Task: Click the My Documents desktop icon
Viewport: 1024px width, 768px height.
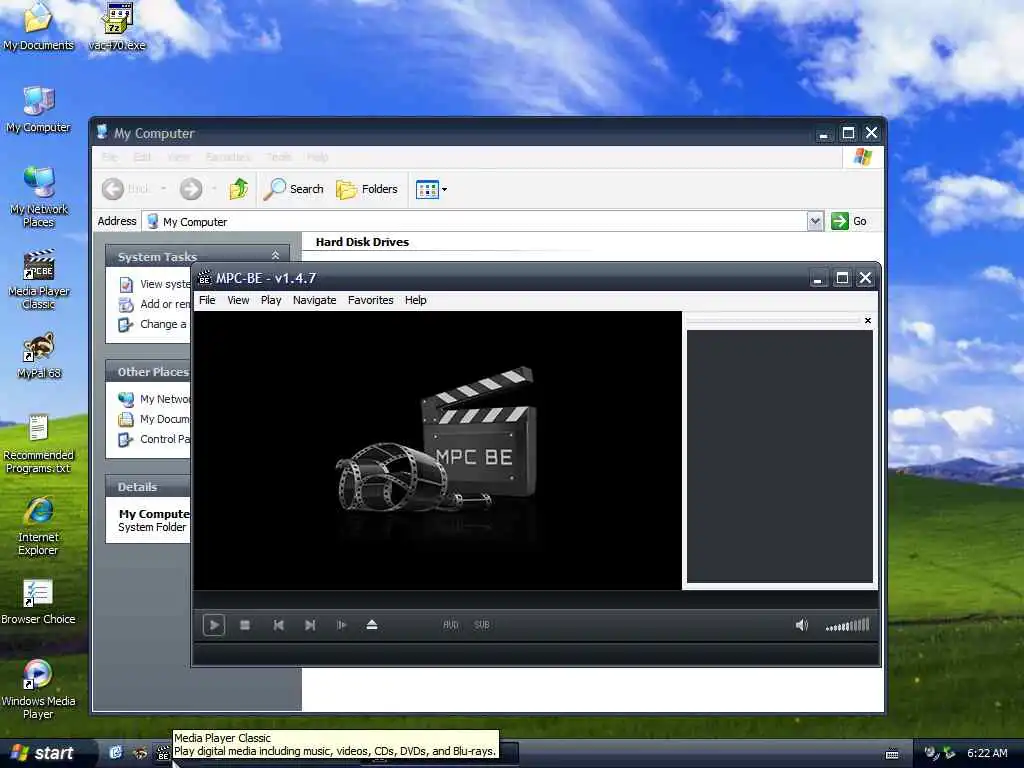Action: tap(38, 26)
